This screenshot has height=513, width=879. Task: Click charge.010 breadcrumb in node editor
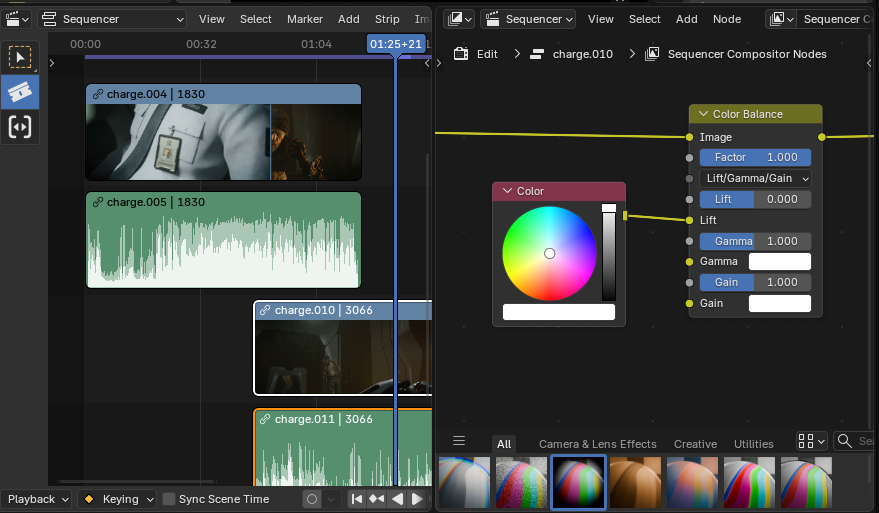(x=572, y=54)
